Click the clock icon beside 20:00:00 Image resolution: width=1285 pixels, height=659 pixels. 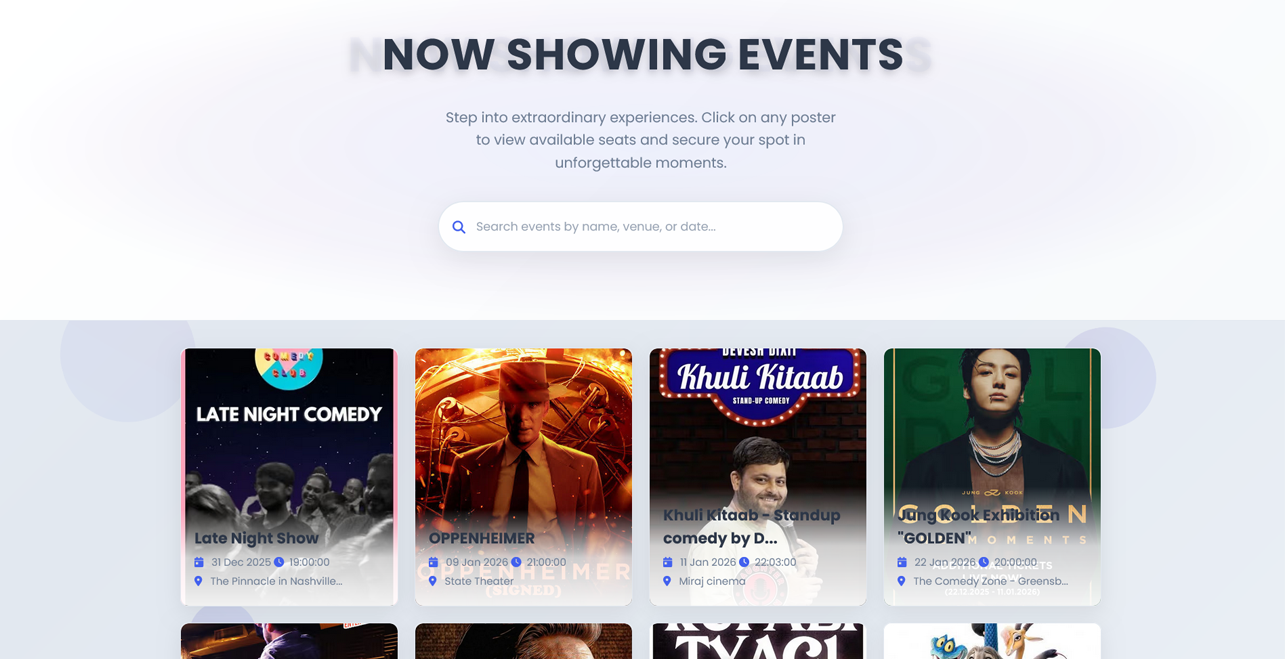pyautogui.click(x=984, y=562)
